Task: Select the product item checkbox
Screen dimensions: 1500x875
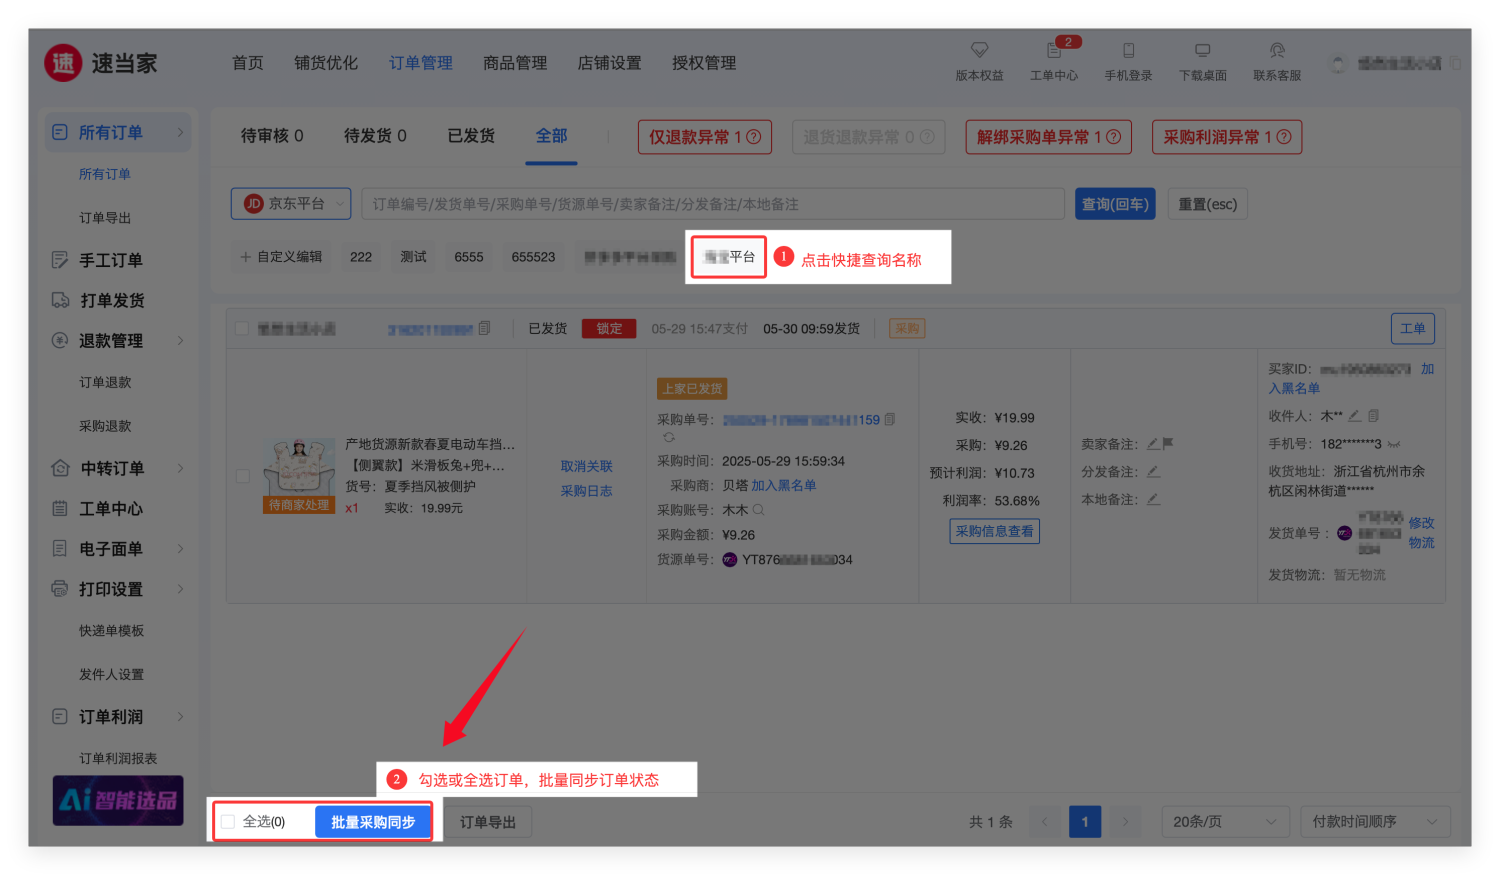Action: pos(242,476)
